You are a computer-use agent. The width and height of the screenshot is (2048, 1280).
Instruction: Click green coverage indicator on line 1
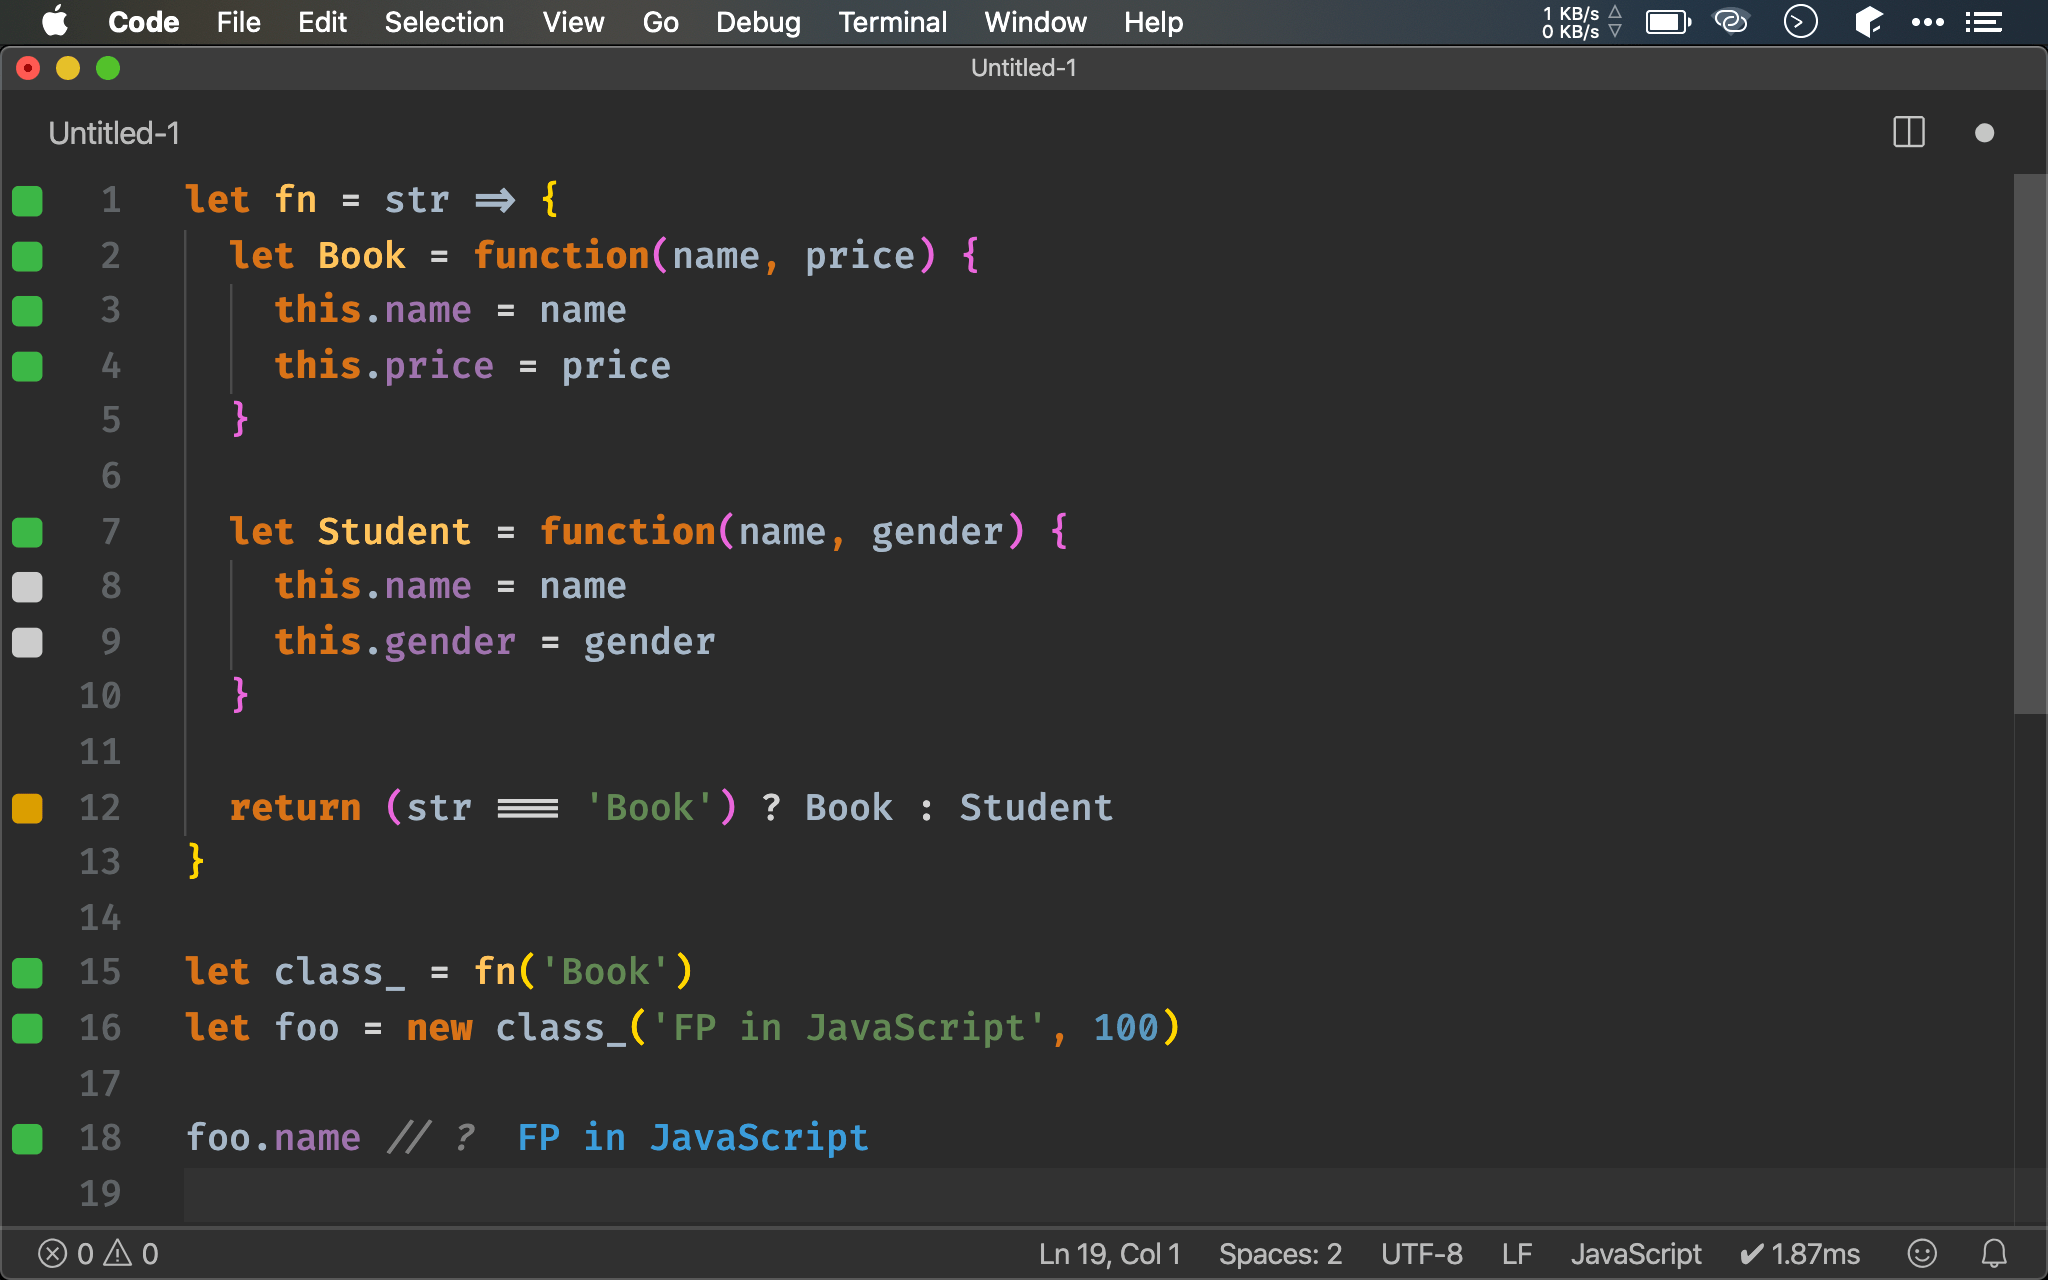click(x=27, y=201)
